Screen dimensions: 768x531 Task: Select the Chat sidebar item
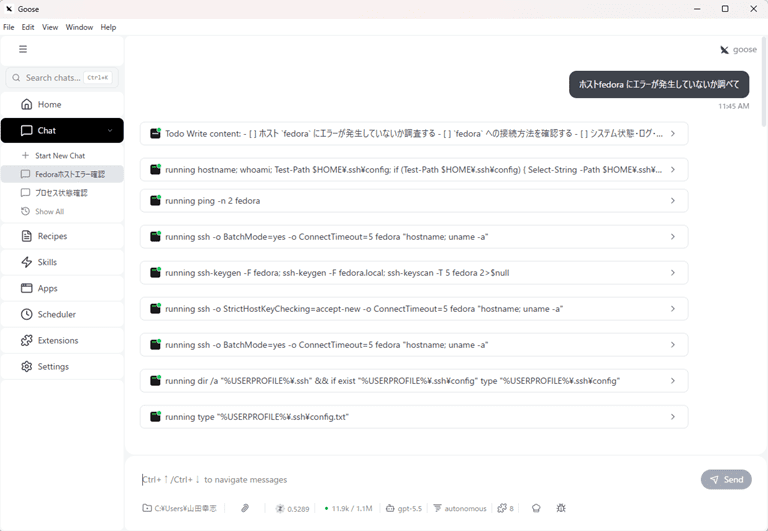coord(62,130)
